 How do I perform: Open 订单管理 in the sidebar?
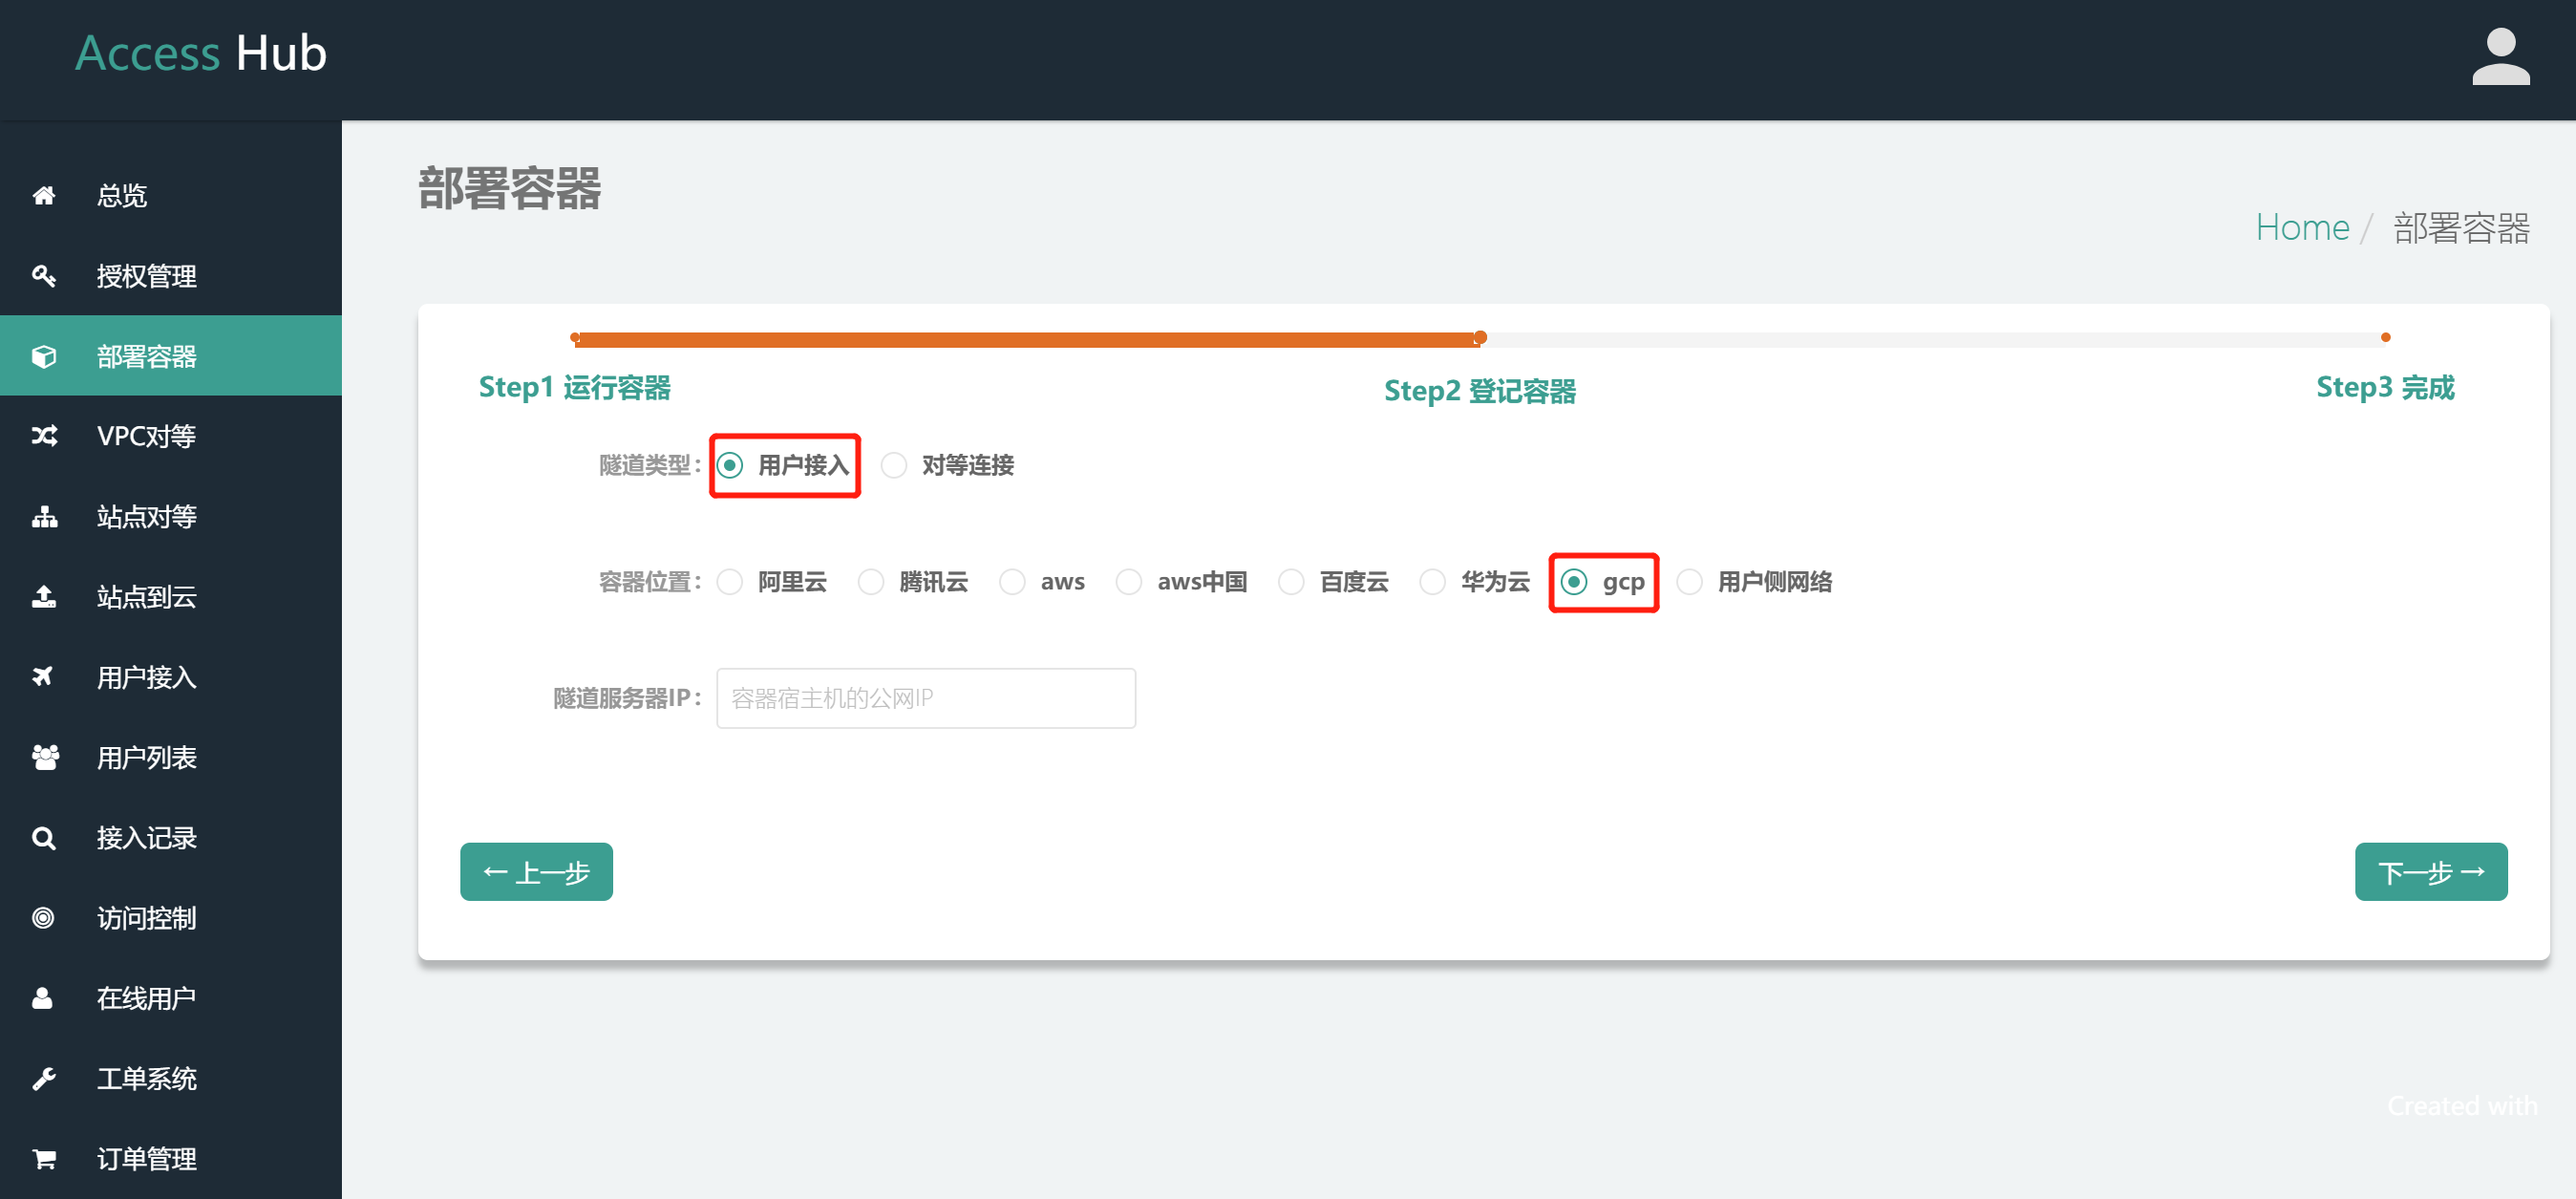(x=171, y=1159)
